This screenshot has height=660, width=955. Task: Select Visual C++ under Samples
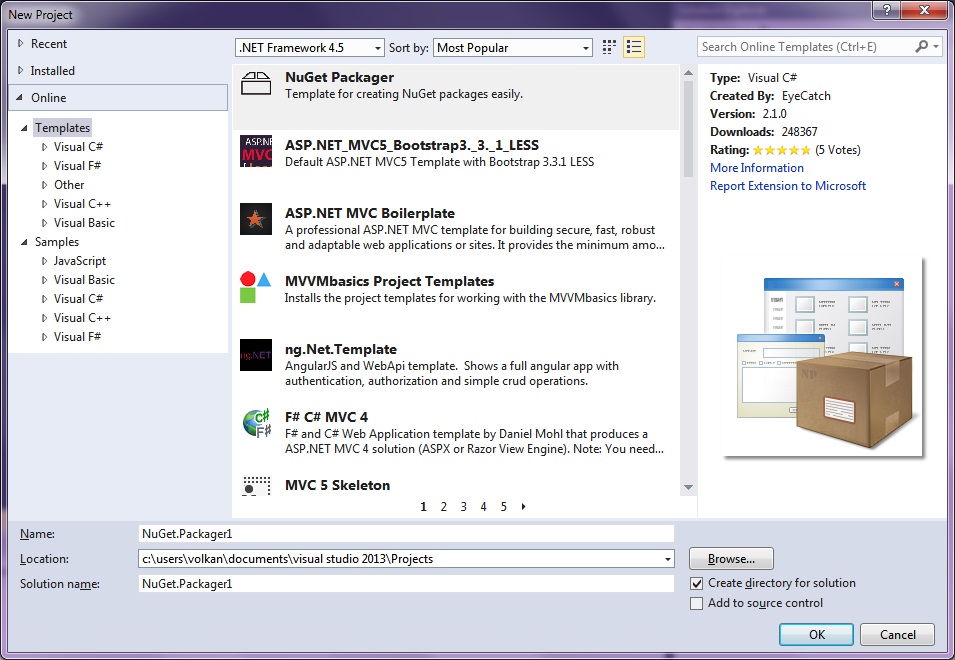(x=82, y=317)
